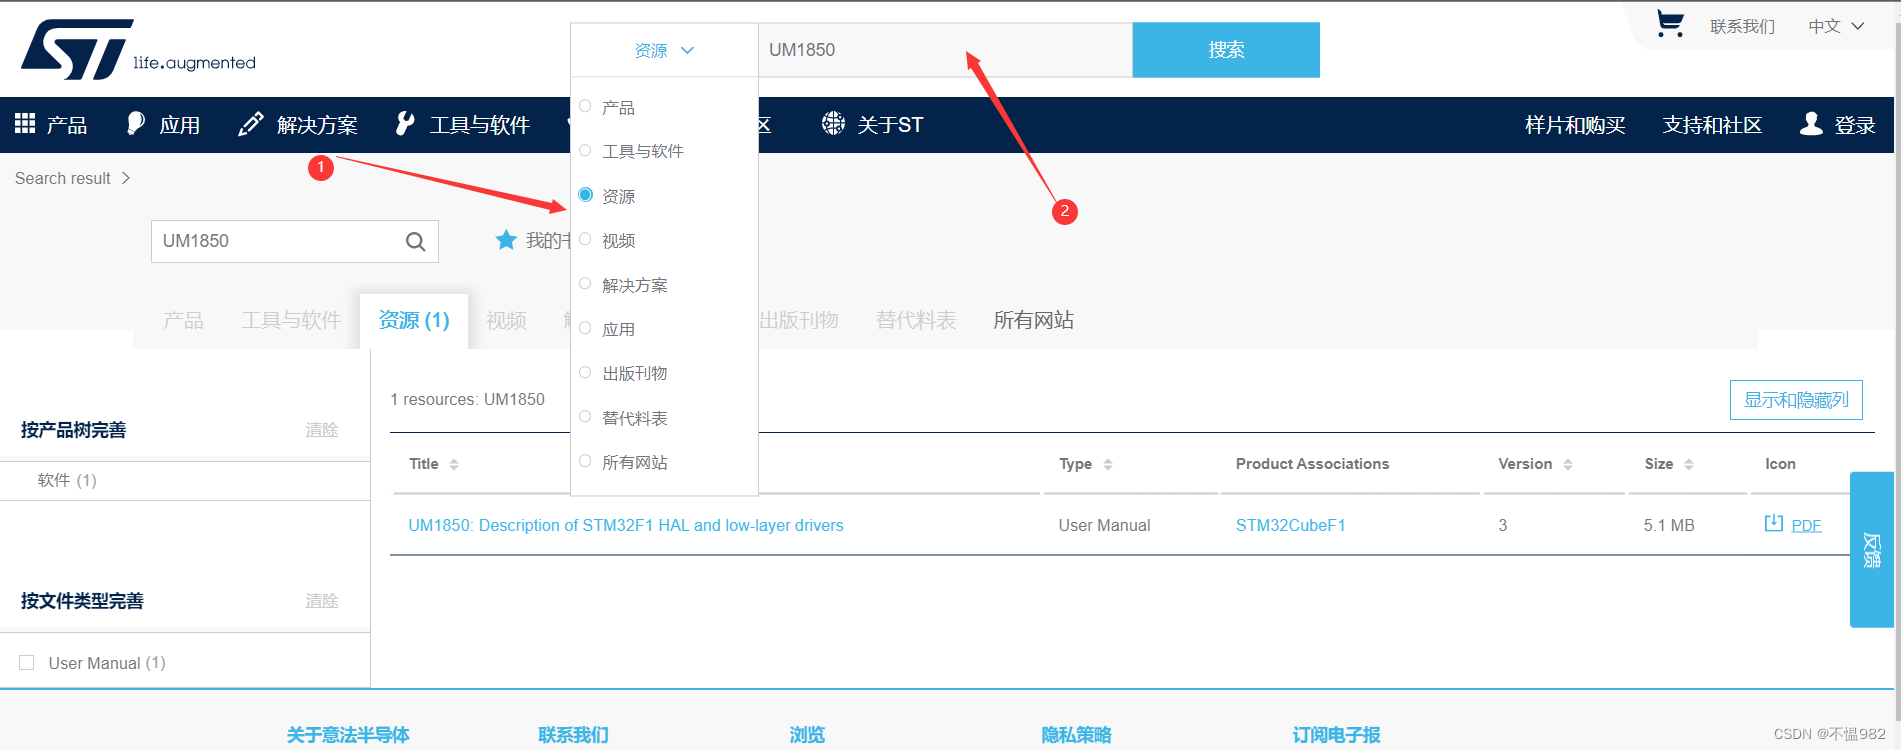Click the top search field containing UM1850
This screenshot has width=1901, height=750.
click(x=945, y=50)
